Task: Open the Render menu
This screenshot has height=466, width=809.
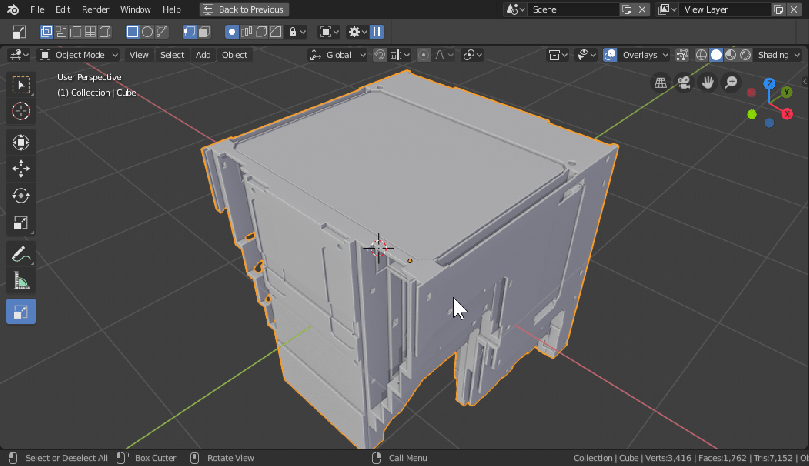Action: tap(95, 9)
